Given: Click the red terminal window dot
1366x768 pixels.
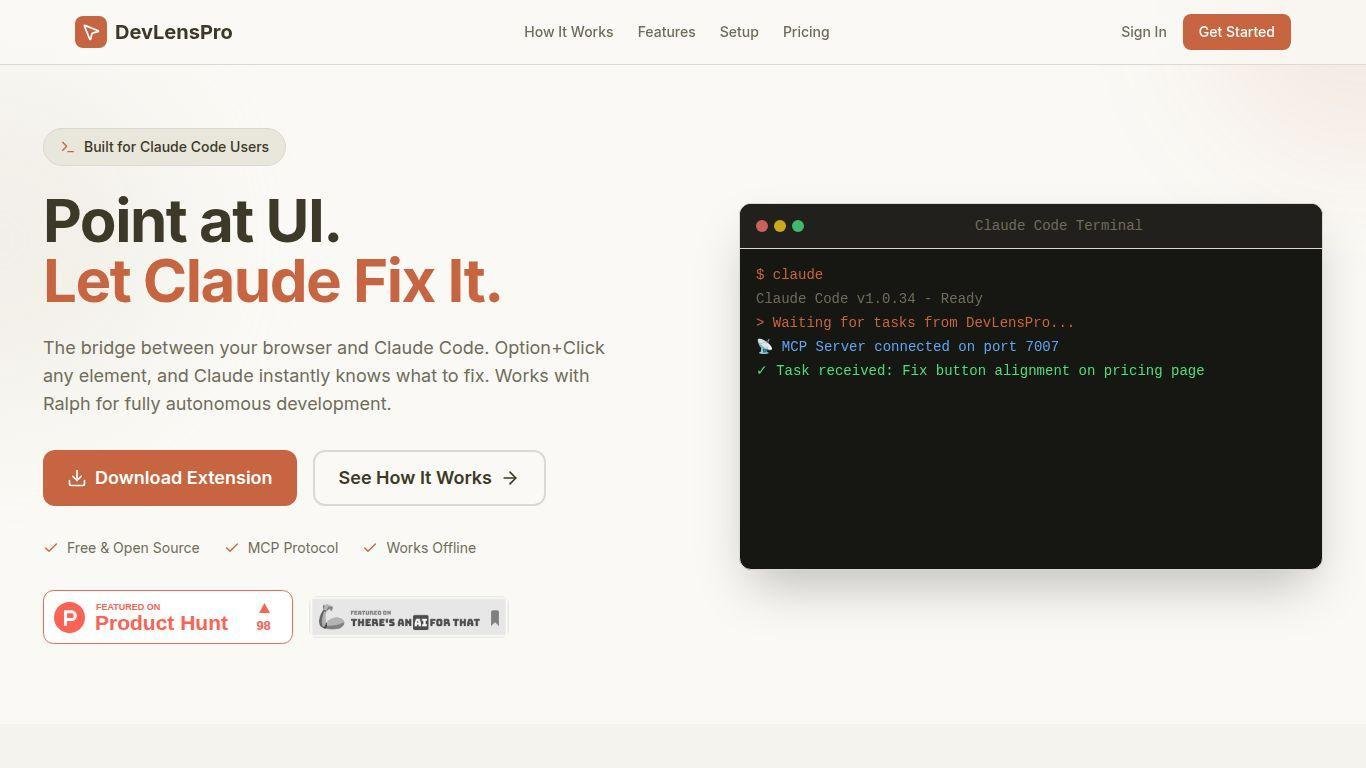Looking at the screenshot, I should [x=762, y=226].
